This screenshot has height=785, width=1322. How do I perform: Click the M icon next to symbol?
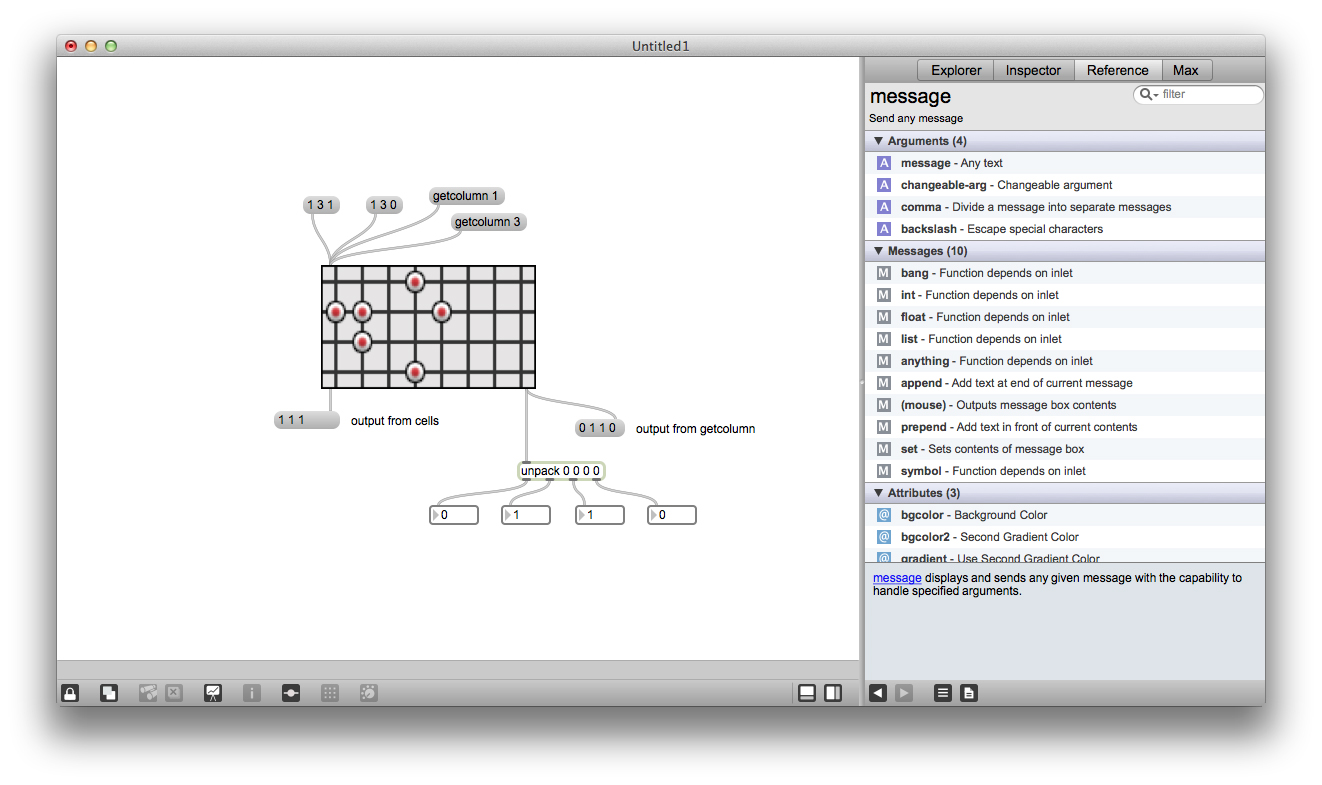884,471
